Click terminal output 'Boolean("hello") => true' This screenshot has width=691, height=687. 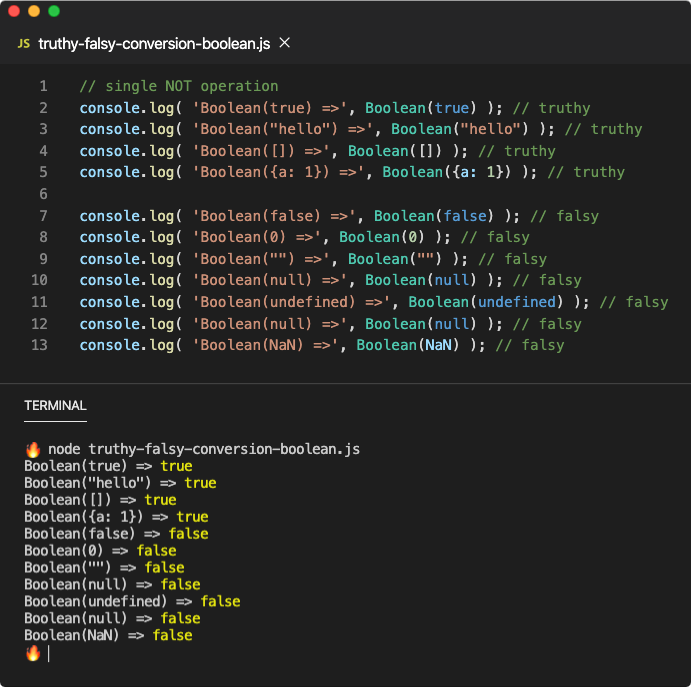click(120, 483)
